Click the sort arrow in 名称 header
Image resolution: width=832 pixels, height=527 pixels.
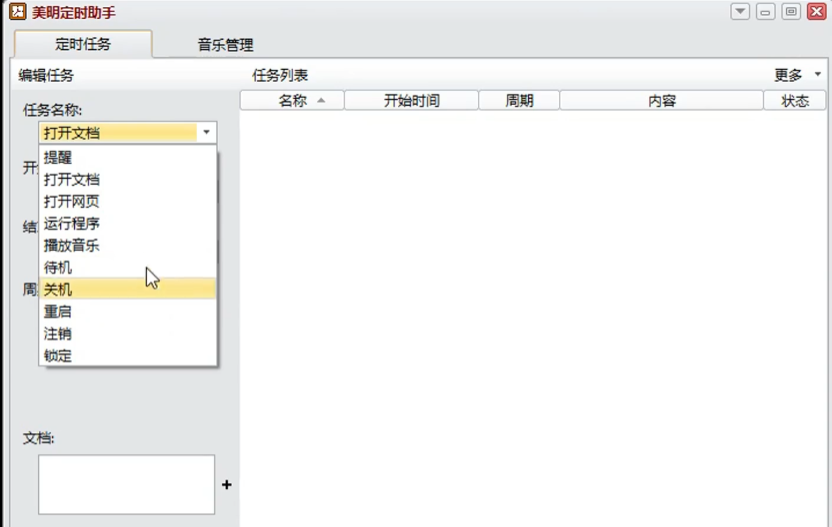[321, 100]
